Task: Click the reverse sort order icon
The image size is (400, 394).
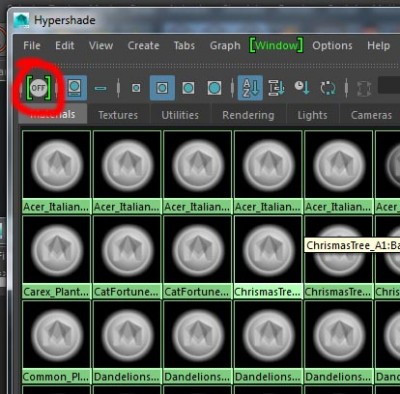Action: [328, 88]
